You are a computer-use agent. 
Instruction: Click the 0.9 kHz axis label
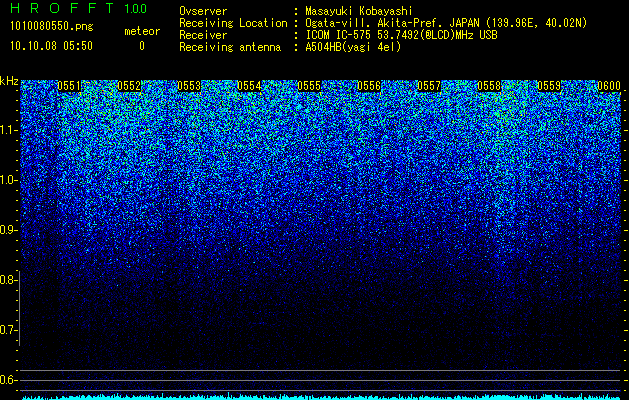point(7,230)
